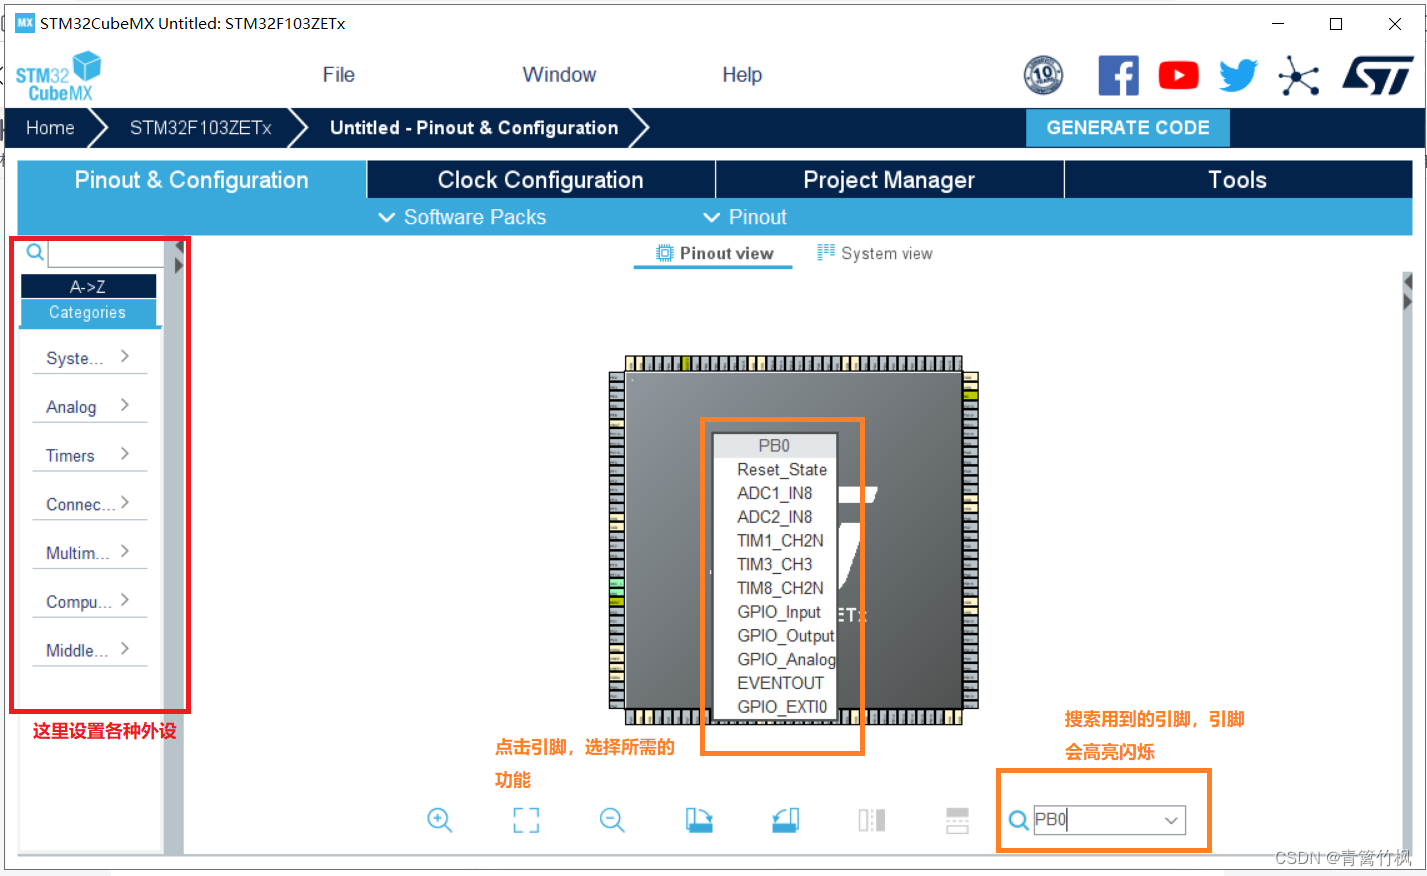Click the peripheral search magnifier icon
The width and height of the screenshot is (1427, 876).
point(35,252)
